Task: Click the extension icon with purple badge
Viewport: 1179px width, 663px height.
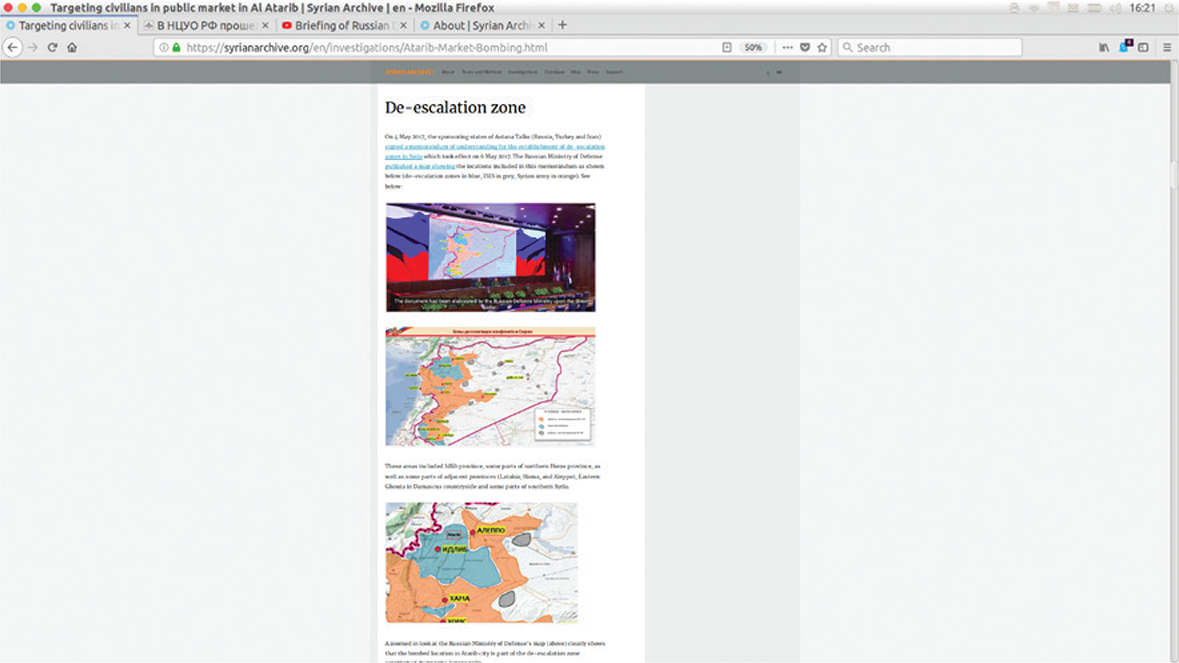Action: coord(1124,47)
